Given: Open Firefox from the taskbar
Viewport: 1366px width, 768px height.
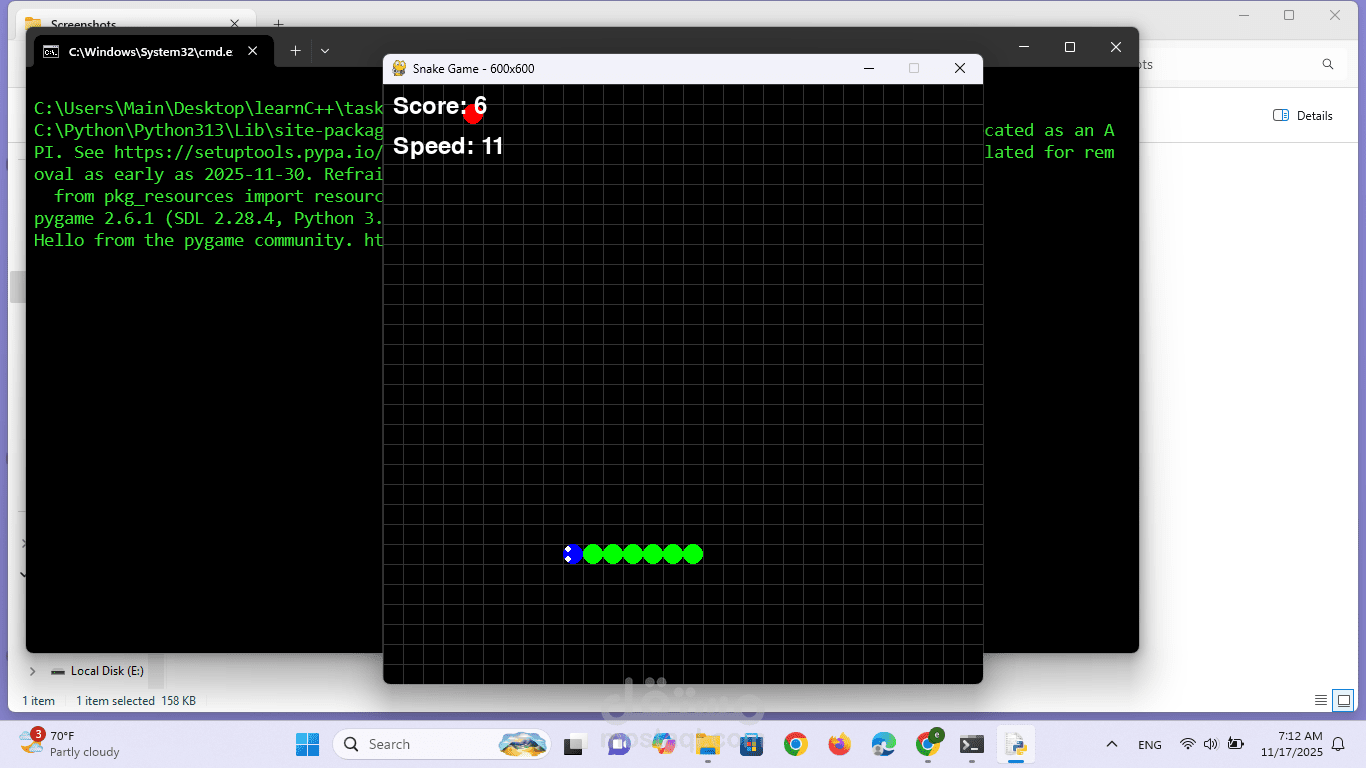Looking at the screenshot, I should (839, 744).
